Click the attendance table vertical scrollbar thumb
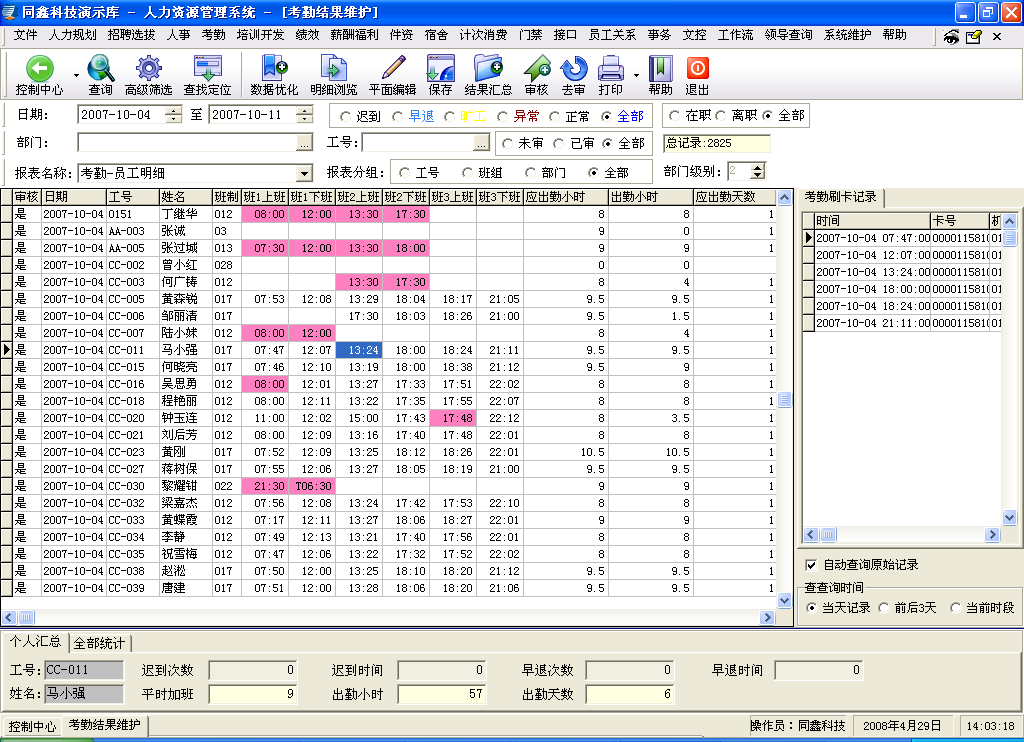Viewport: 1024px width, 742px height. click(784, 399)
